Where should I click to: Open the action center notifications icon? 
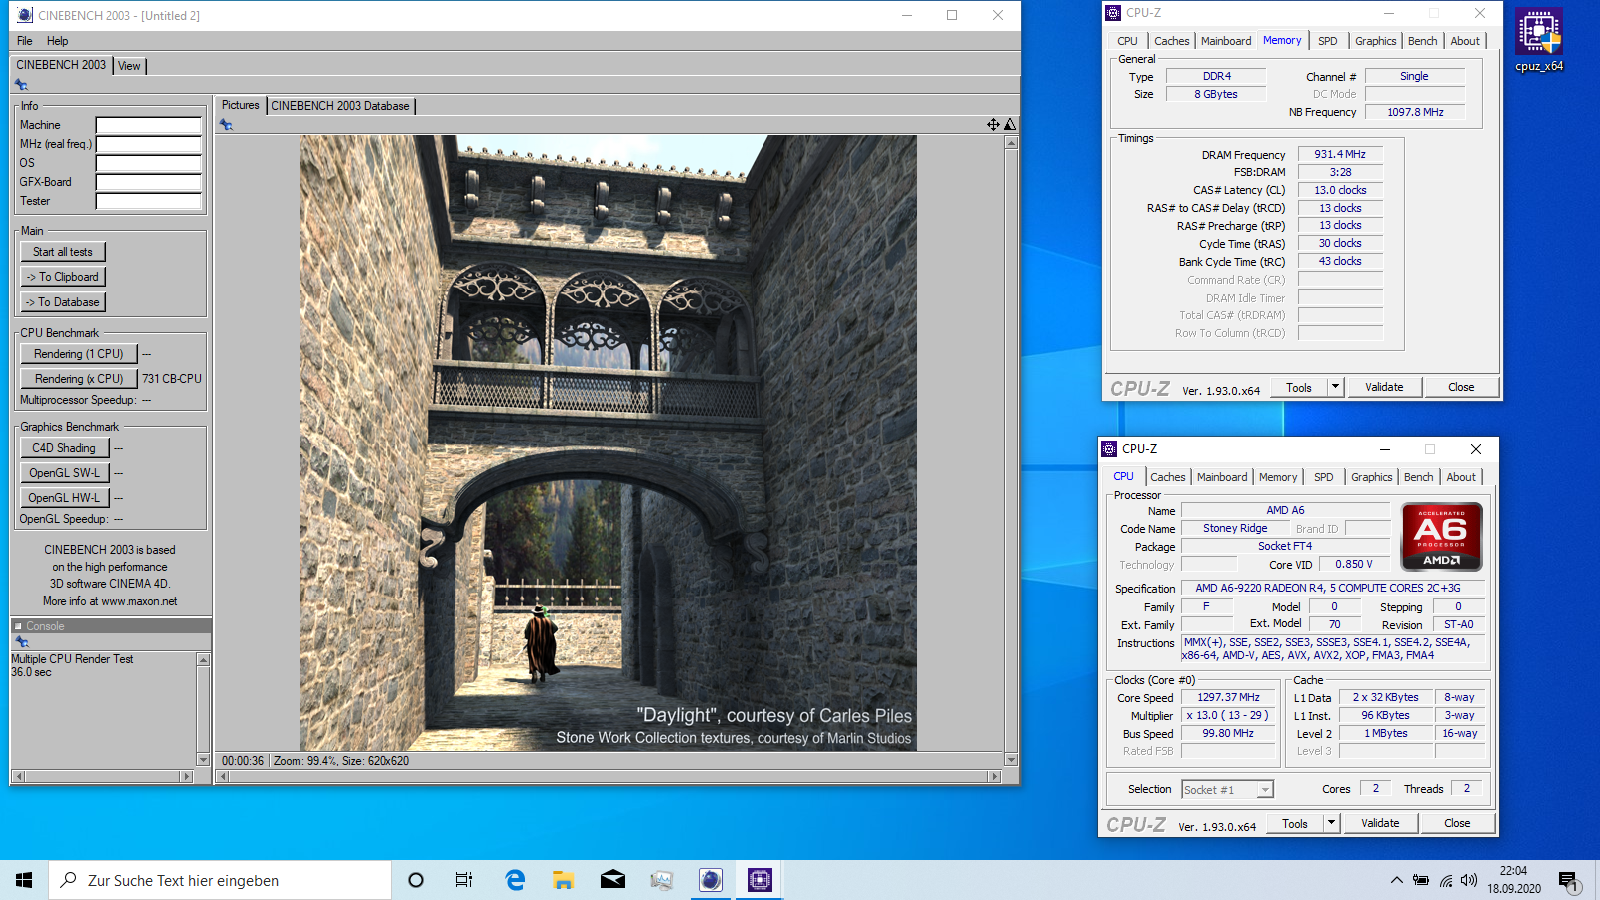pyautogui.click(x=1568, y=880)
